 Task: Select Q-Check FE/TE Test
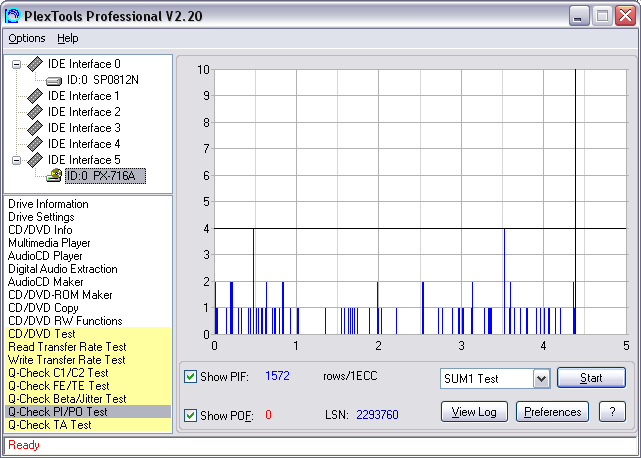pos(88,386)
